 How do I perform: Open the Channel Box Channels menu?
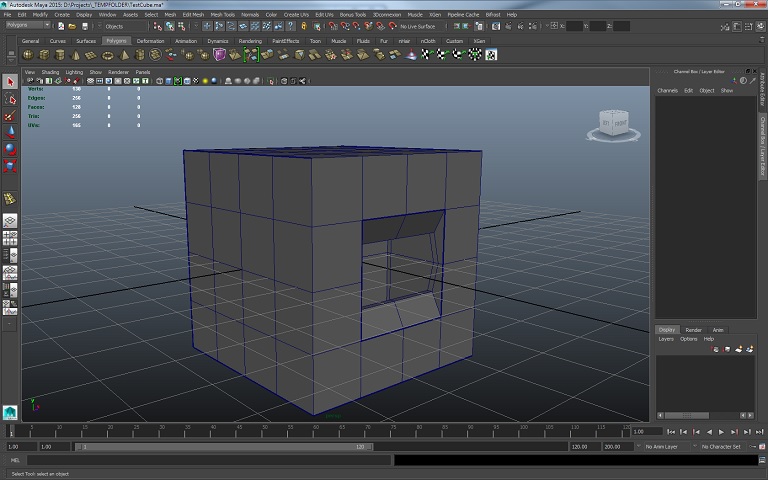667,91
